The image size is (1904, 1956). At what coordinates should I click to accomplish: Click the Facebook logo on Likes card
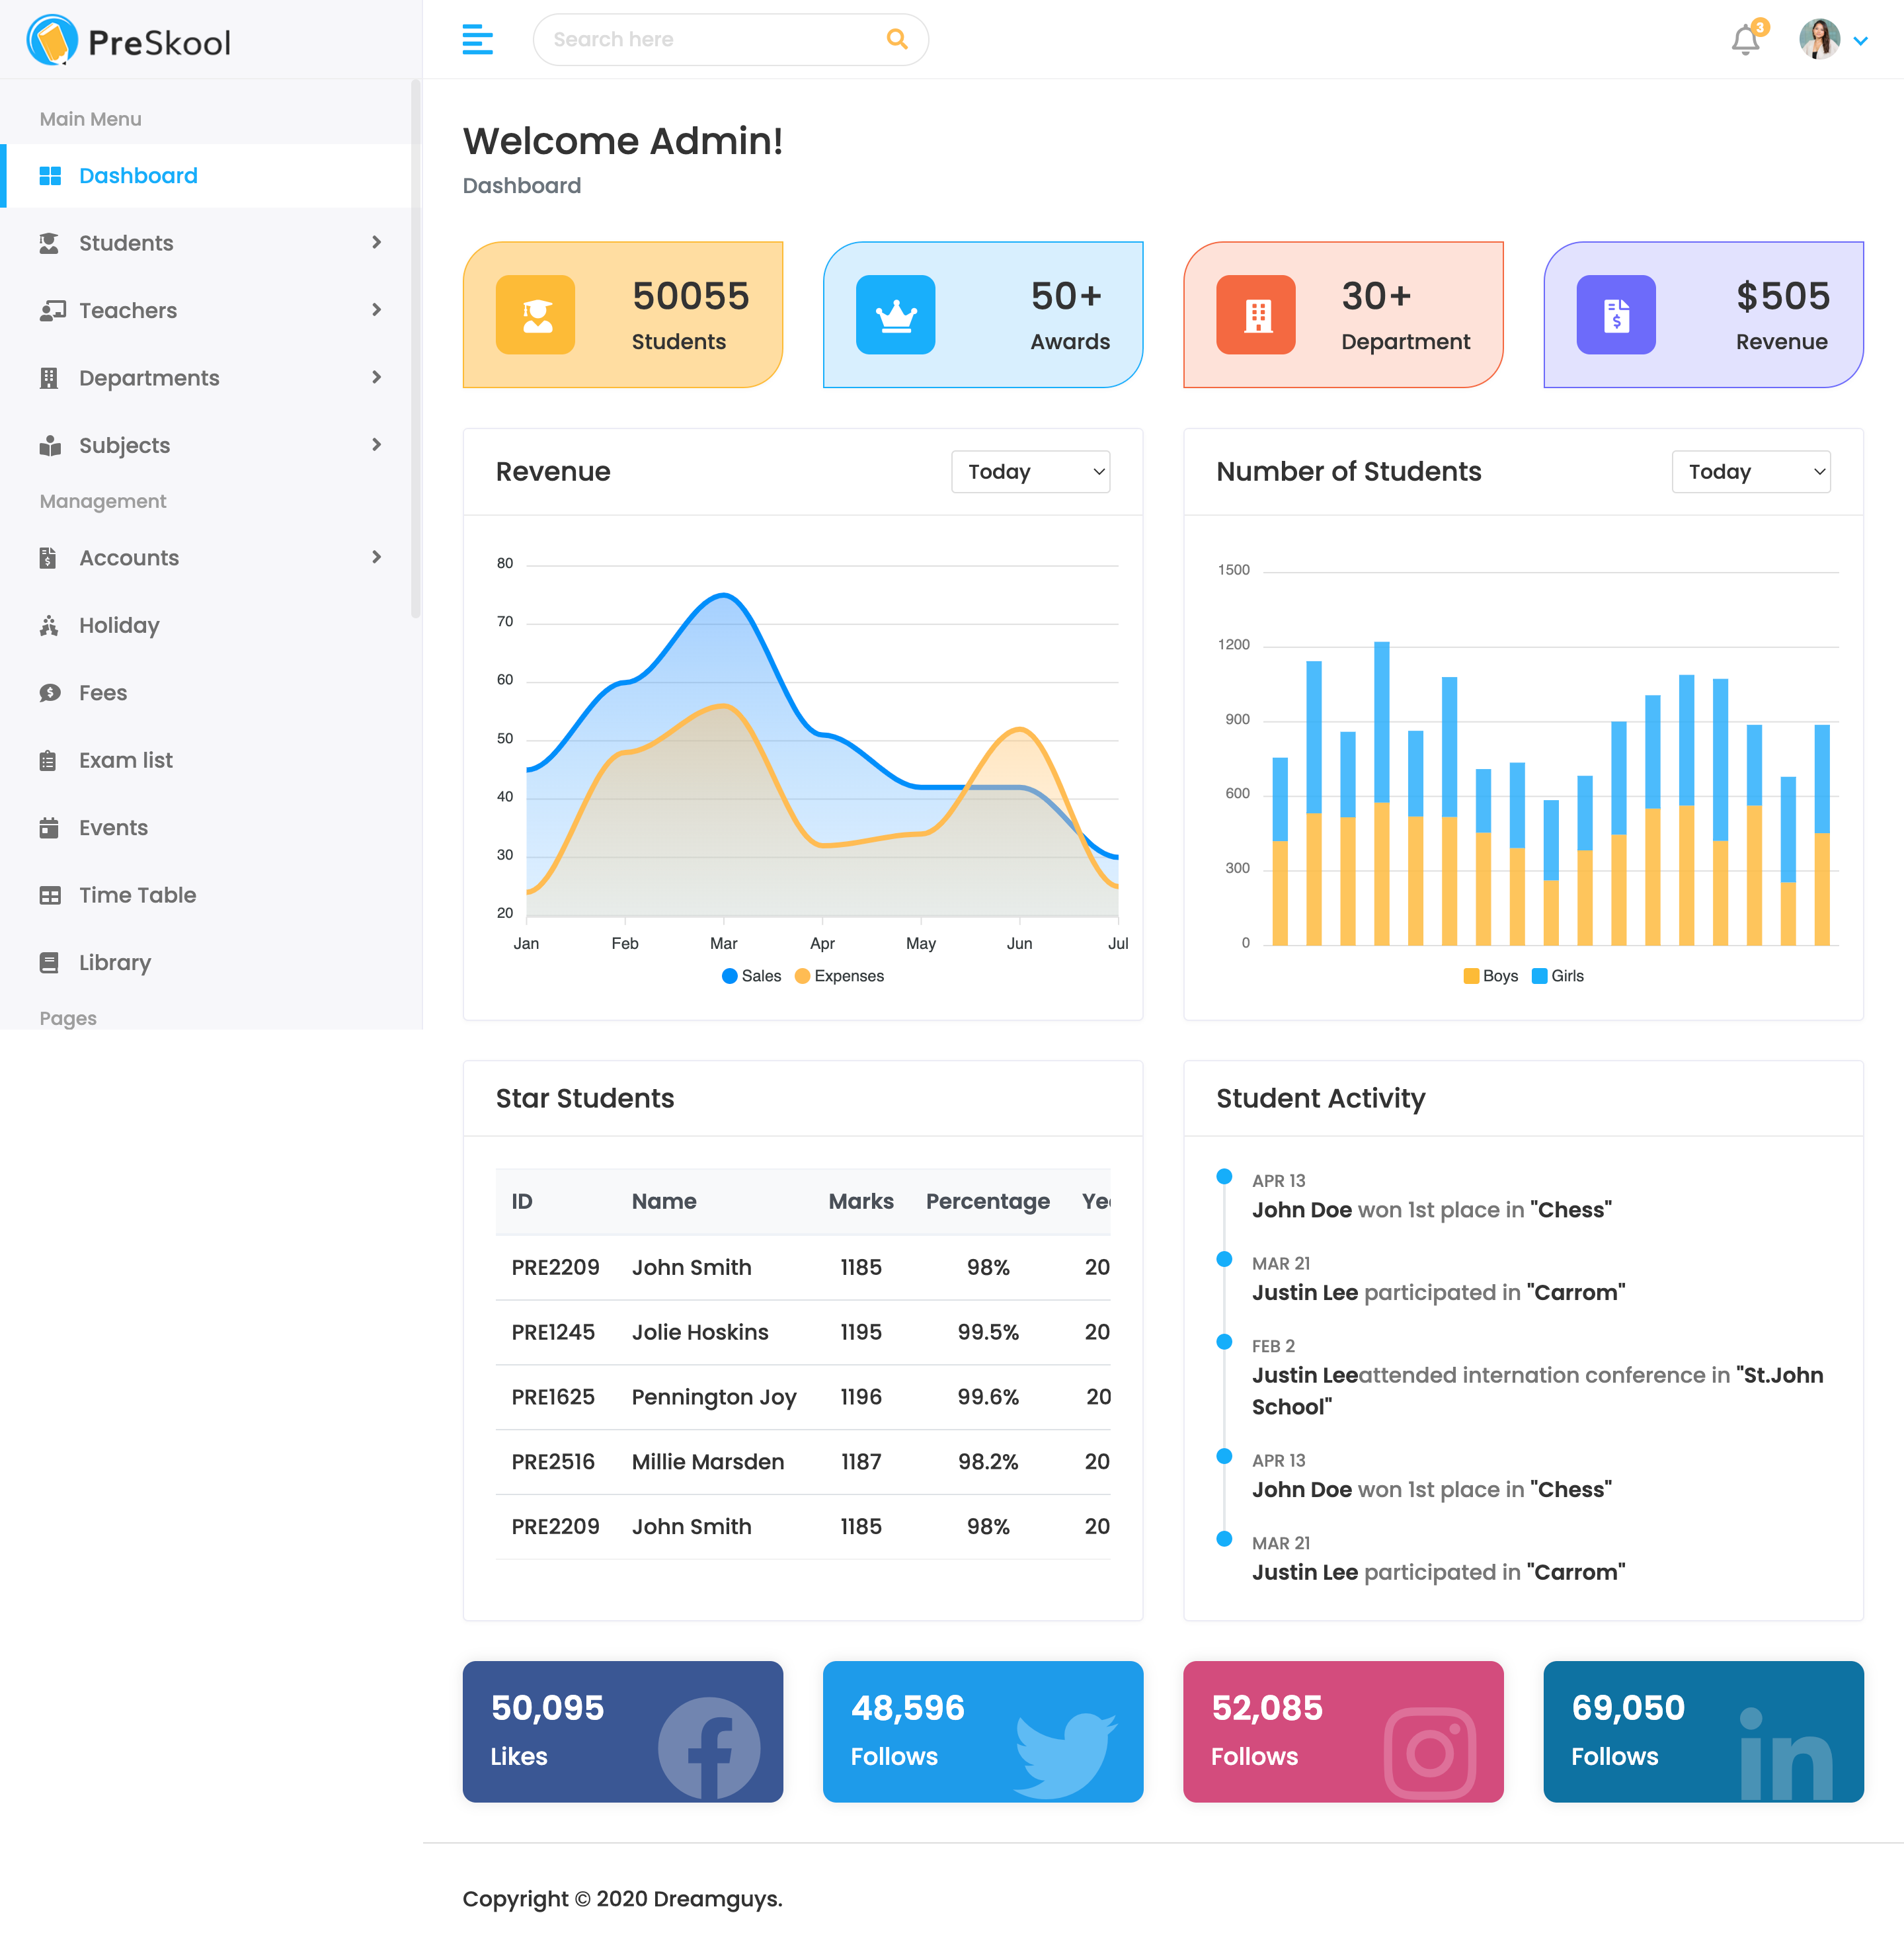[x=709, y=1747]
